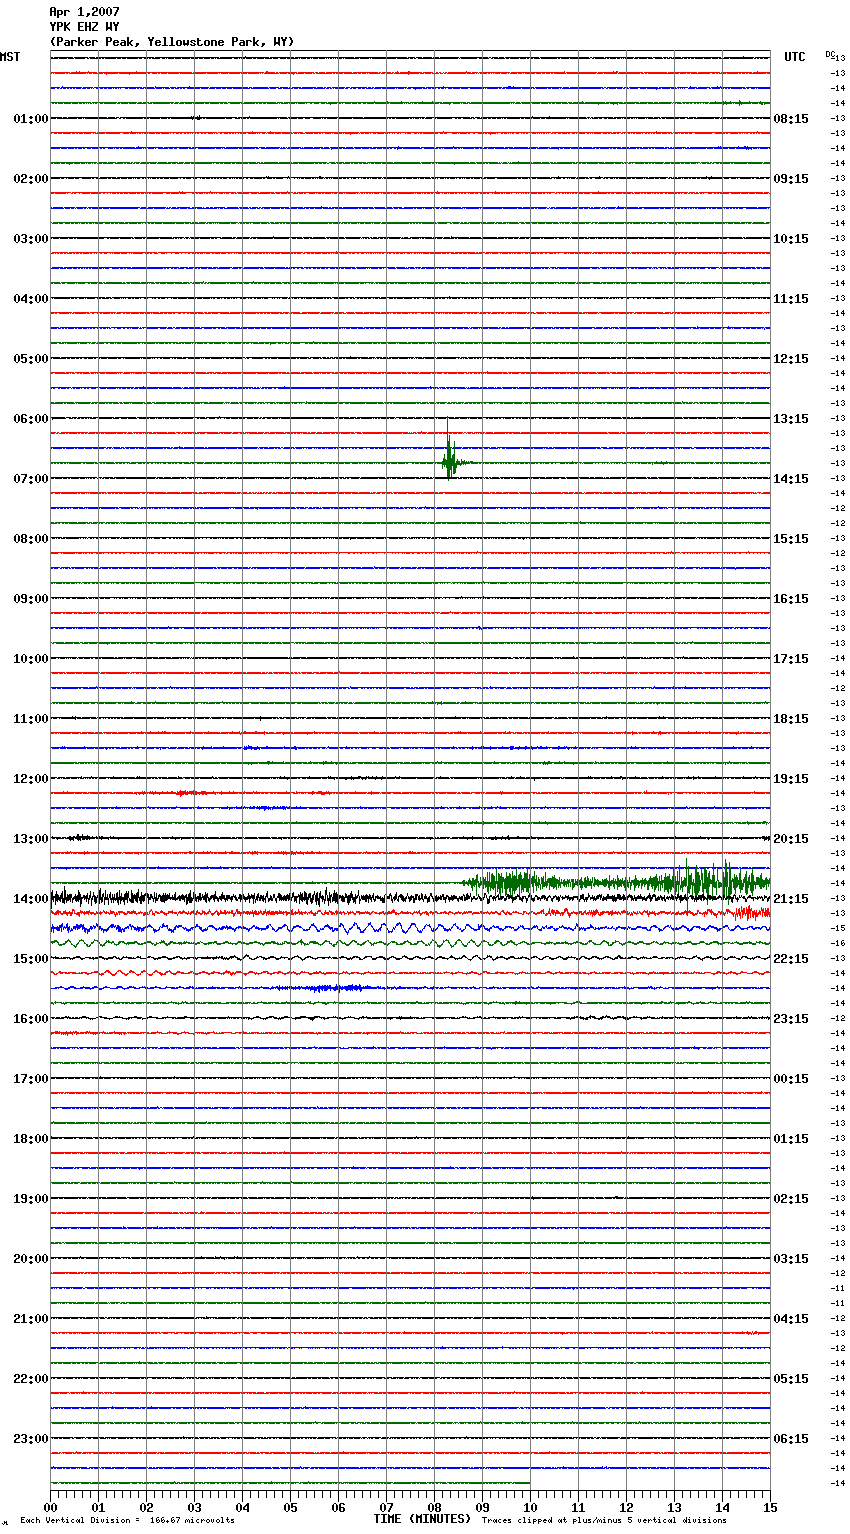Click the 18:15 UTC time label
Image resolution: width=850 pixels, height=1534 pixels.
click(x=791, y=719)
